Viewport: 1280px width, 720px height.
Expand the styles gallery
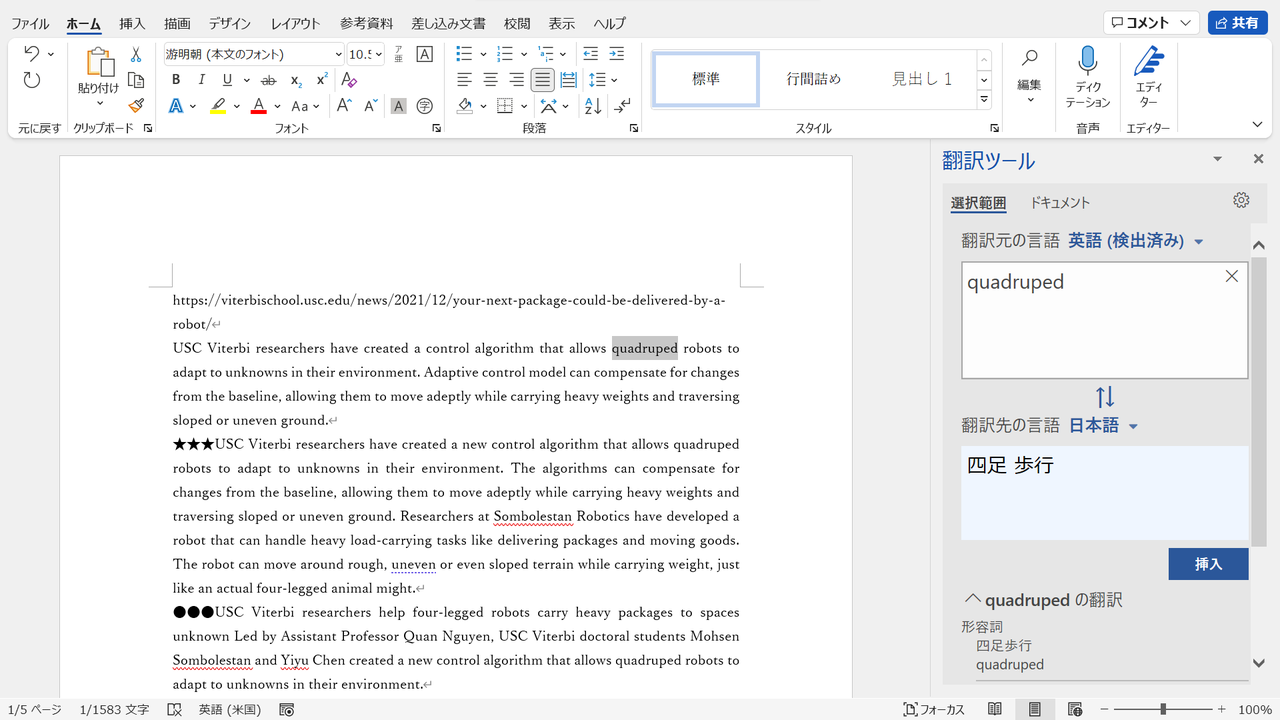click(x=984, y=99)
